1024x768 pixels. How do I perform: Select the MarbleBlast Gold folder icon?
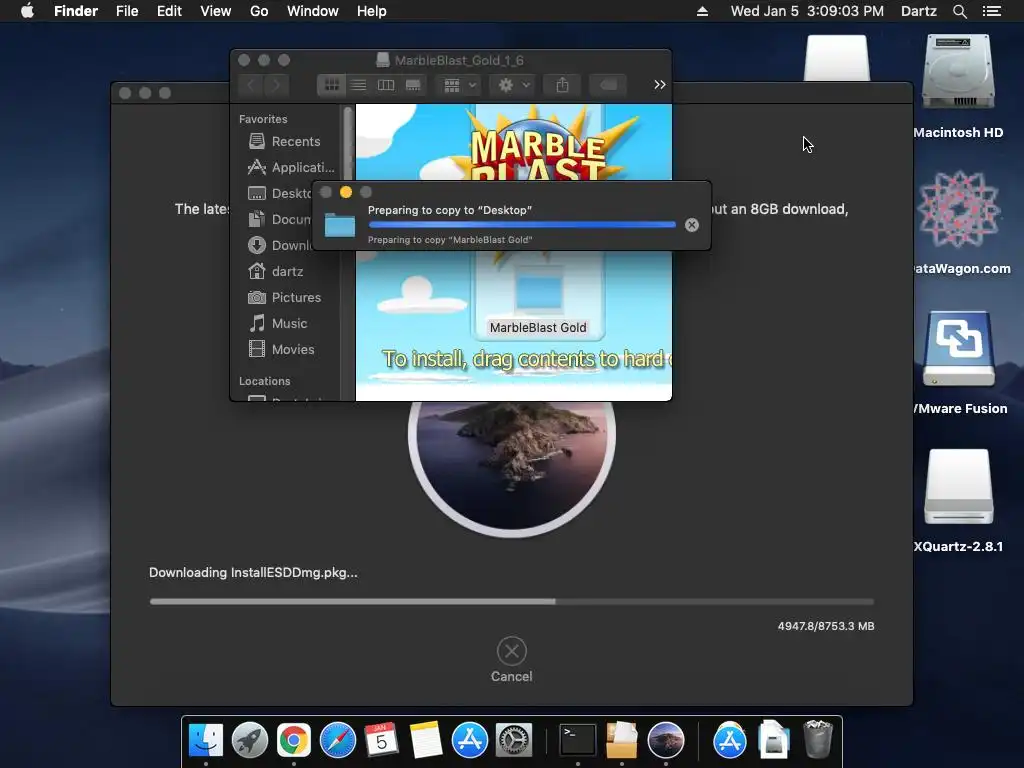(538, 291)
